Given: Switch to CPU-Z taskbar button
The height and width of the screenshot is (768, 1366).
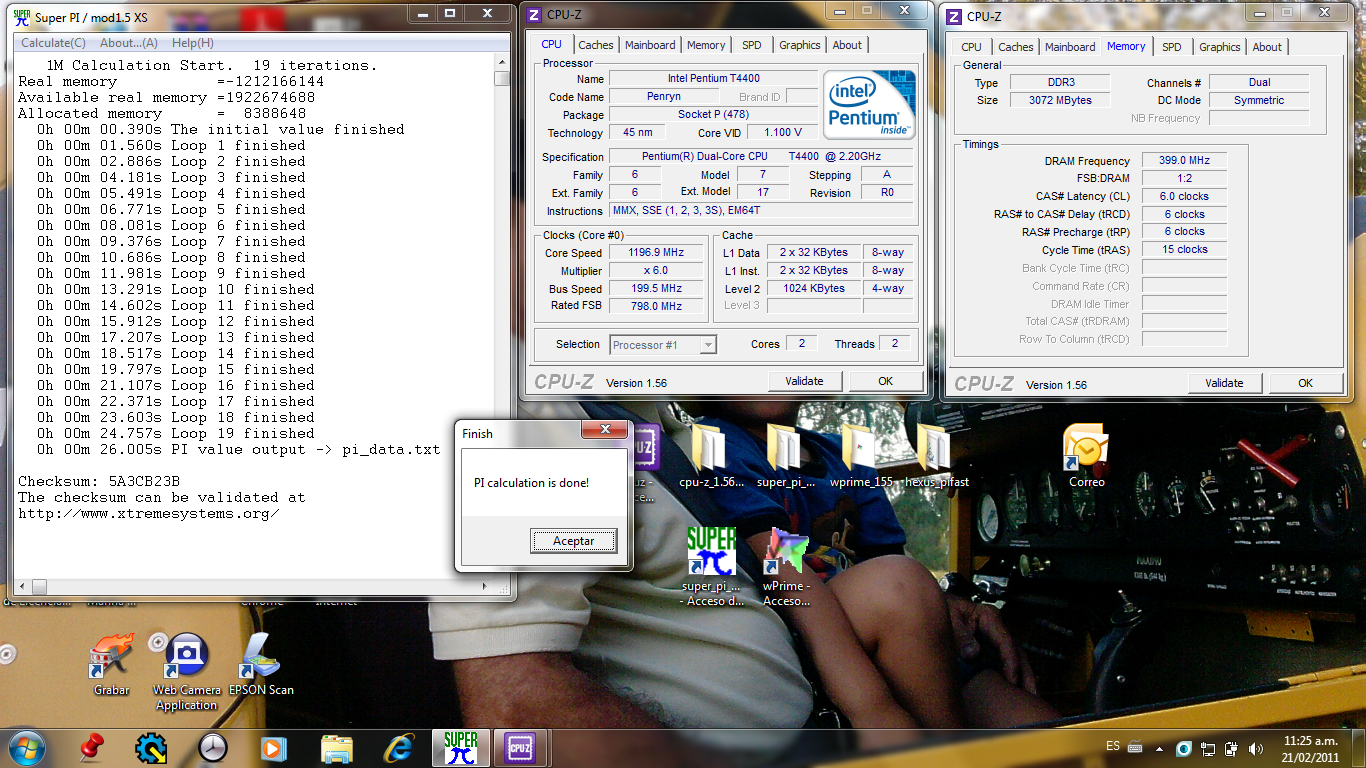Looking at the screenshot, I should [520, 747].
